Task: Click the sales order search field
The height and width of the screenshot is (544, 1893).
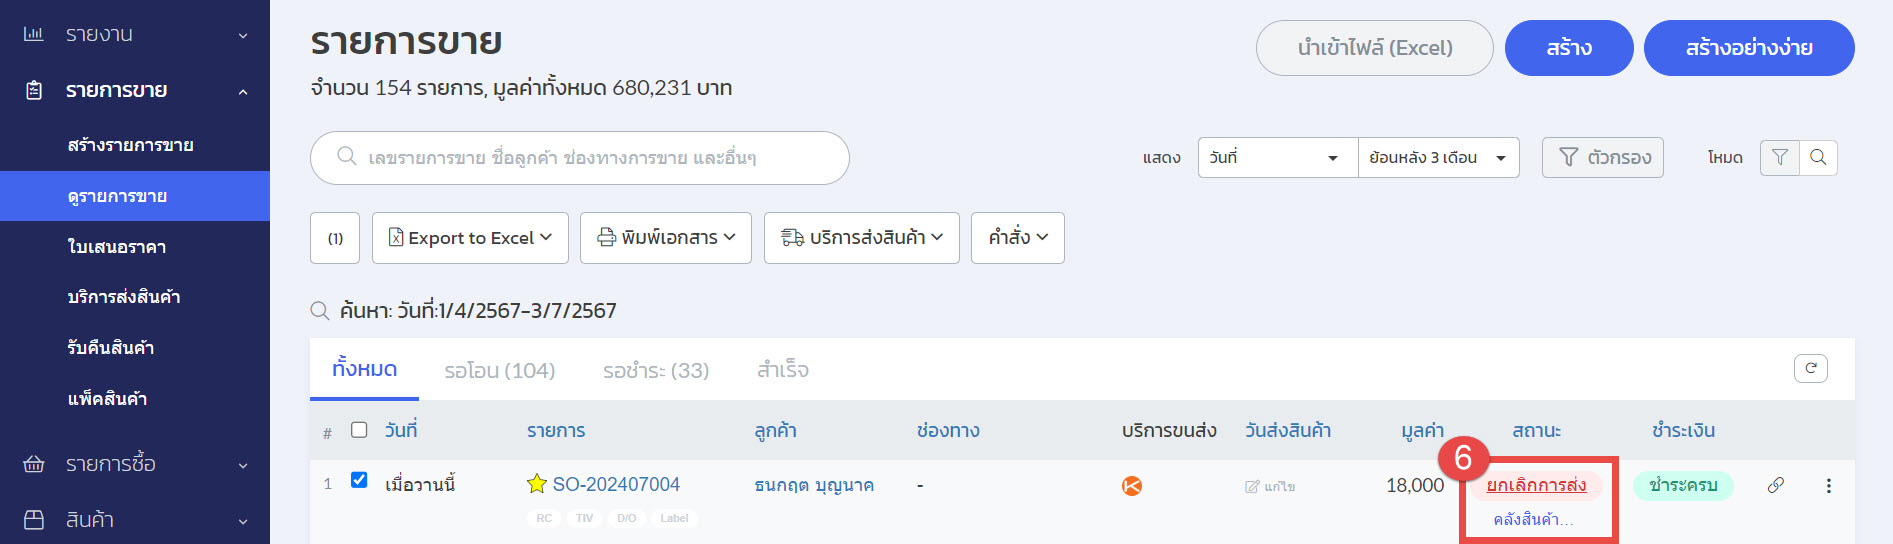Action: click(x=580, y=158)
